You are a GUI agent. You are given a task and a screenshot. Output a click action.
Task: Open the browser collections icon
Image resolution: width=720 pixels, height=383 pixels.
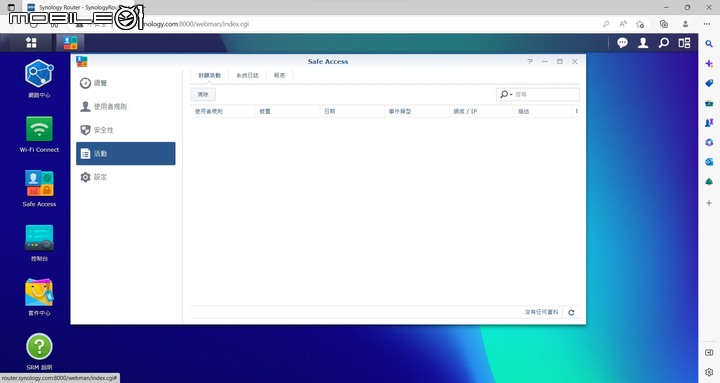(x=664, y=24)
